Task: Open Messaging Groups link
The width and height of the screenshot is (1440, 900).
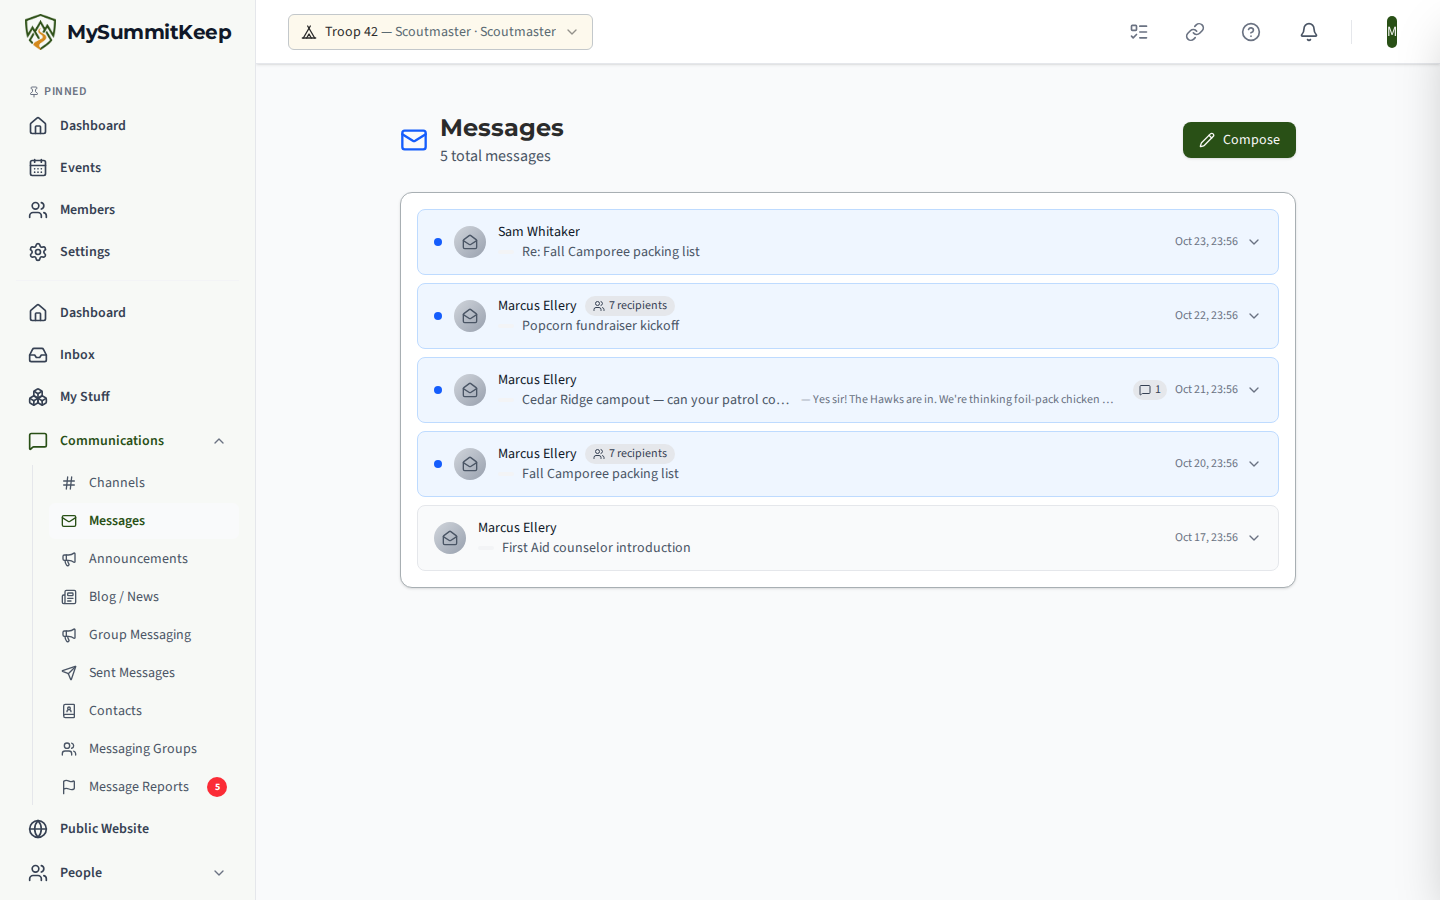Action: point(144,749)
